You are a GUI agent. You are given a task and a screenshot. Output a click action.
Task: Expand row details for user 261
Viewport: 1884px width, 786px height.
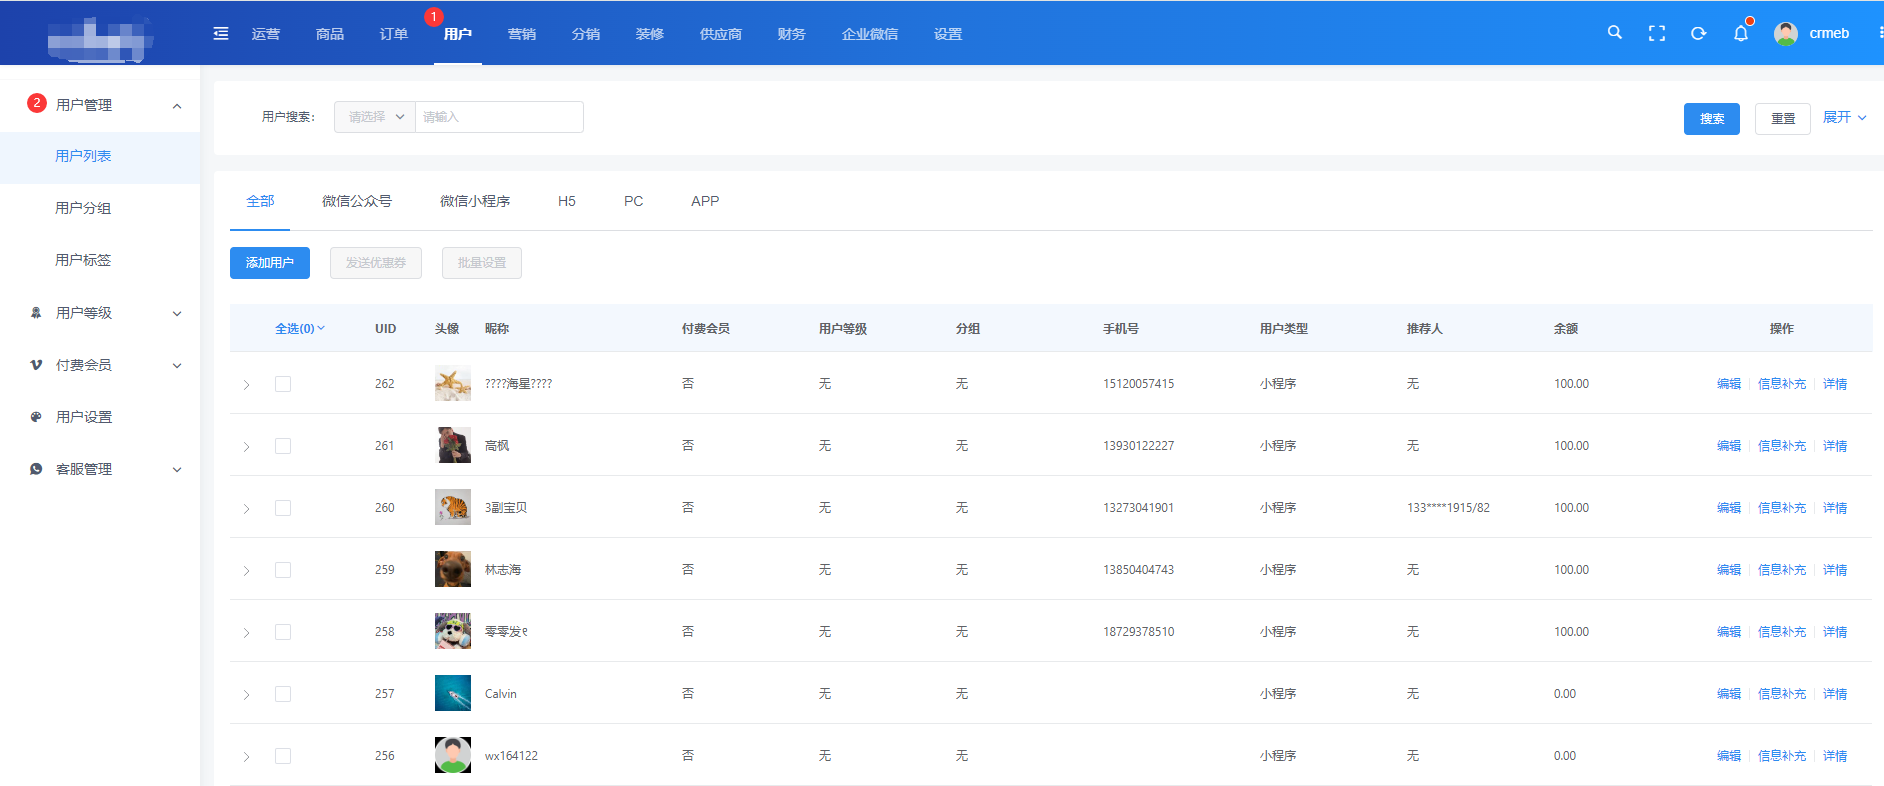(246, 446)
